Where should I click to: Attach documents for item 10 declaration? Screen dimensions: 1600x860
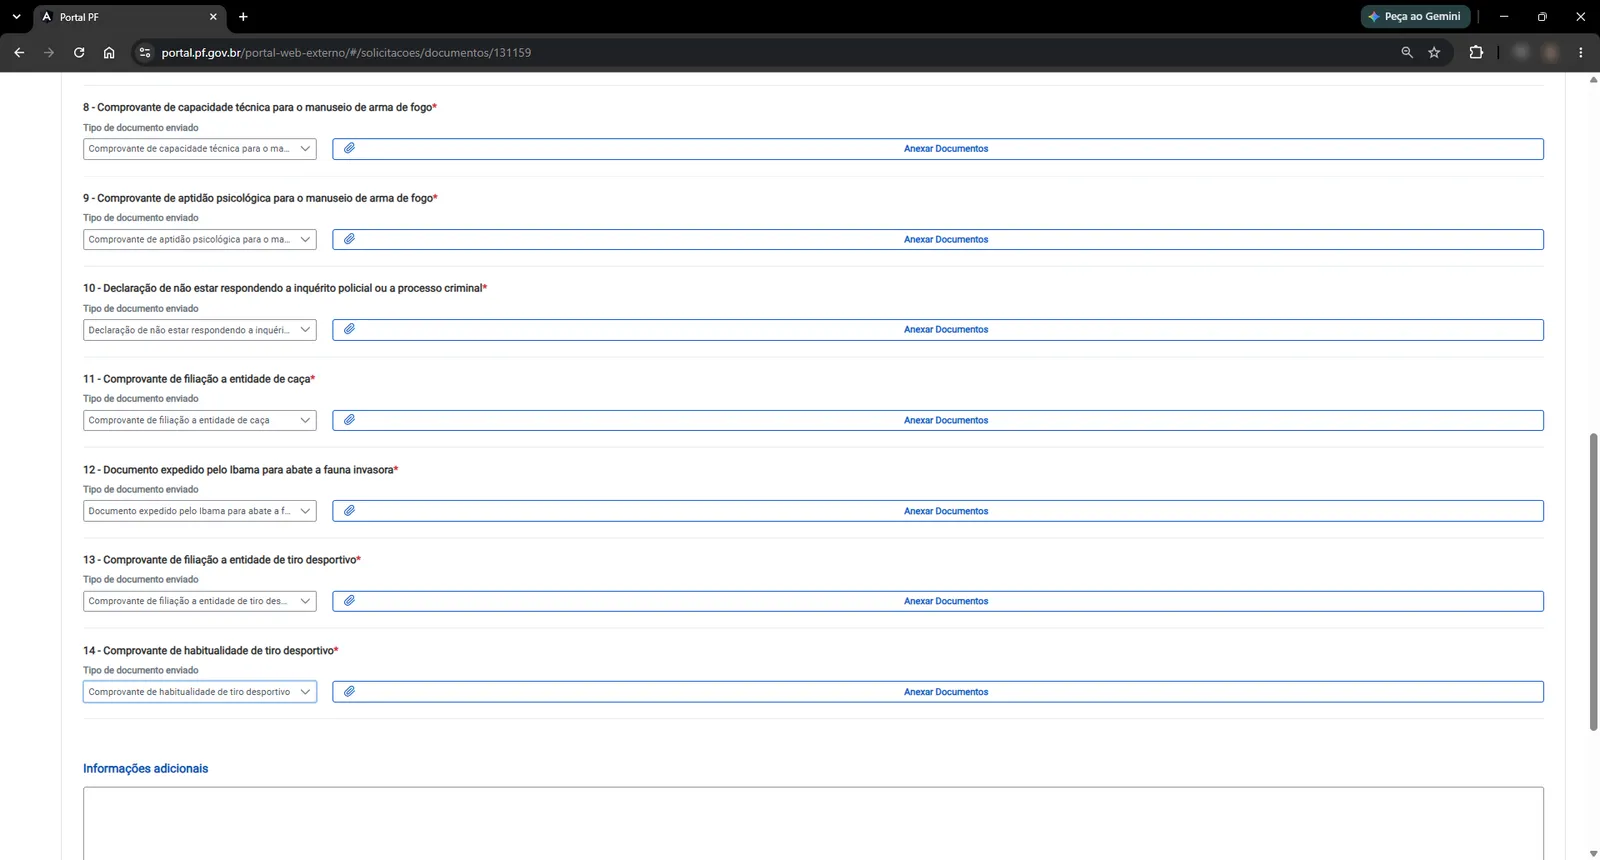pyautogui.click(x=938, y=330)
